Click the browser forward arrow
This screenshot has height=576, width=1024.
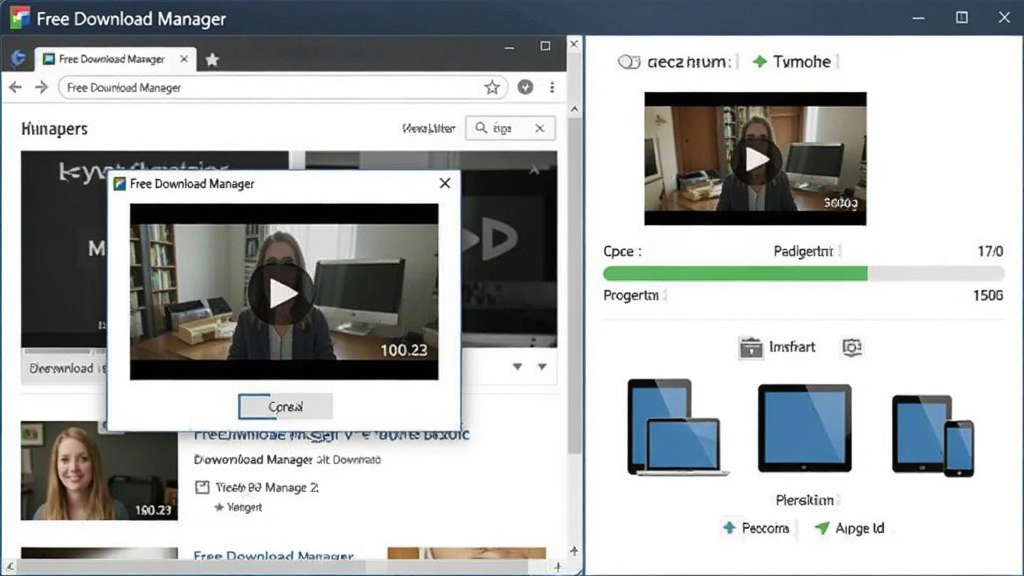tap(41, 88)
